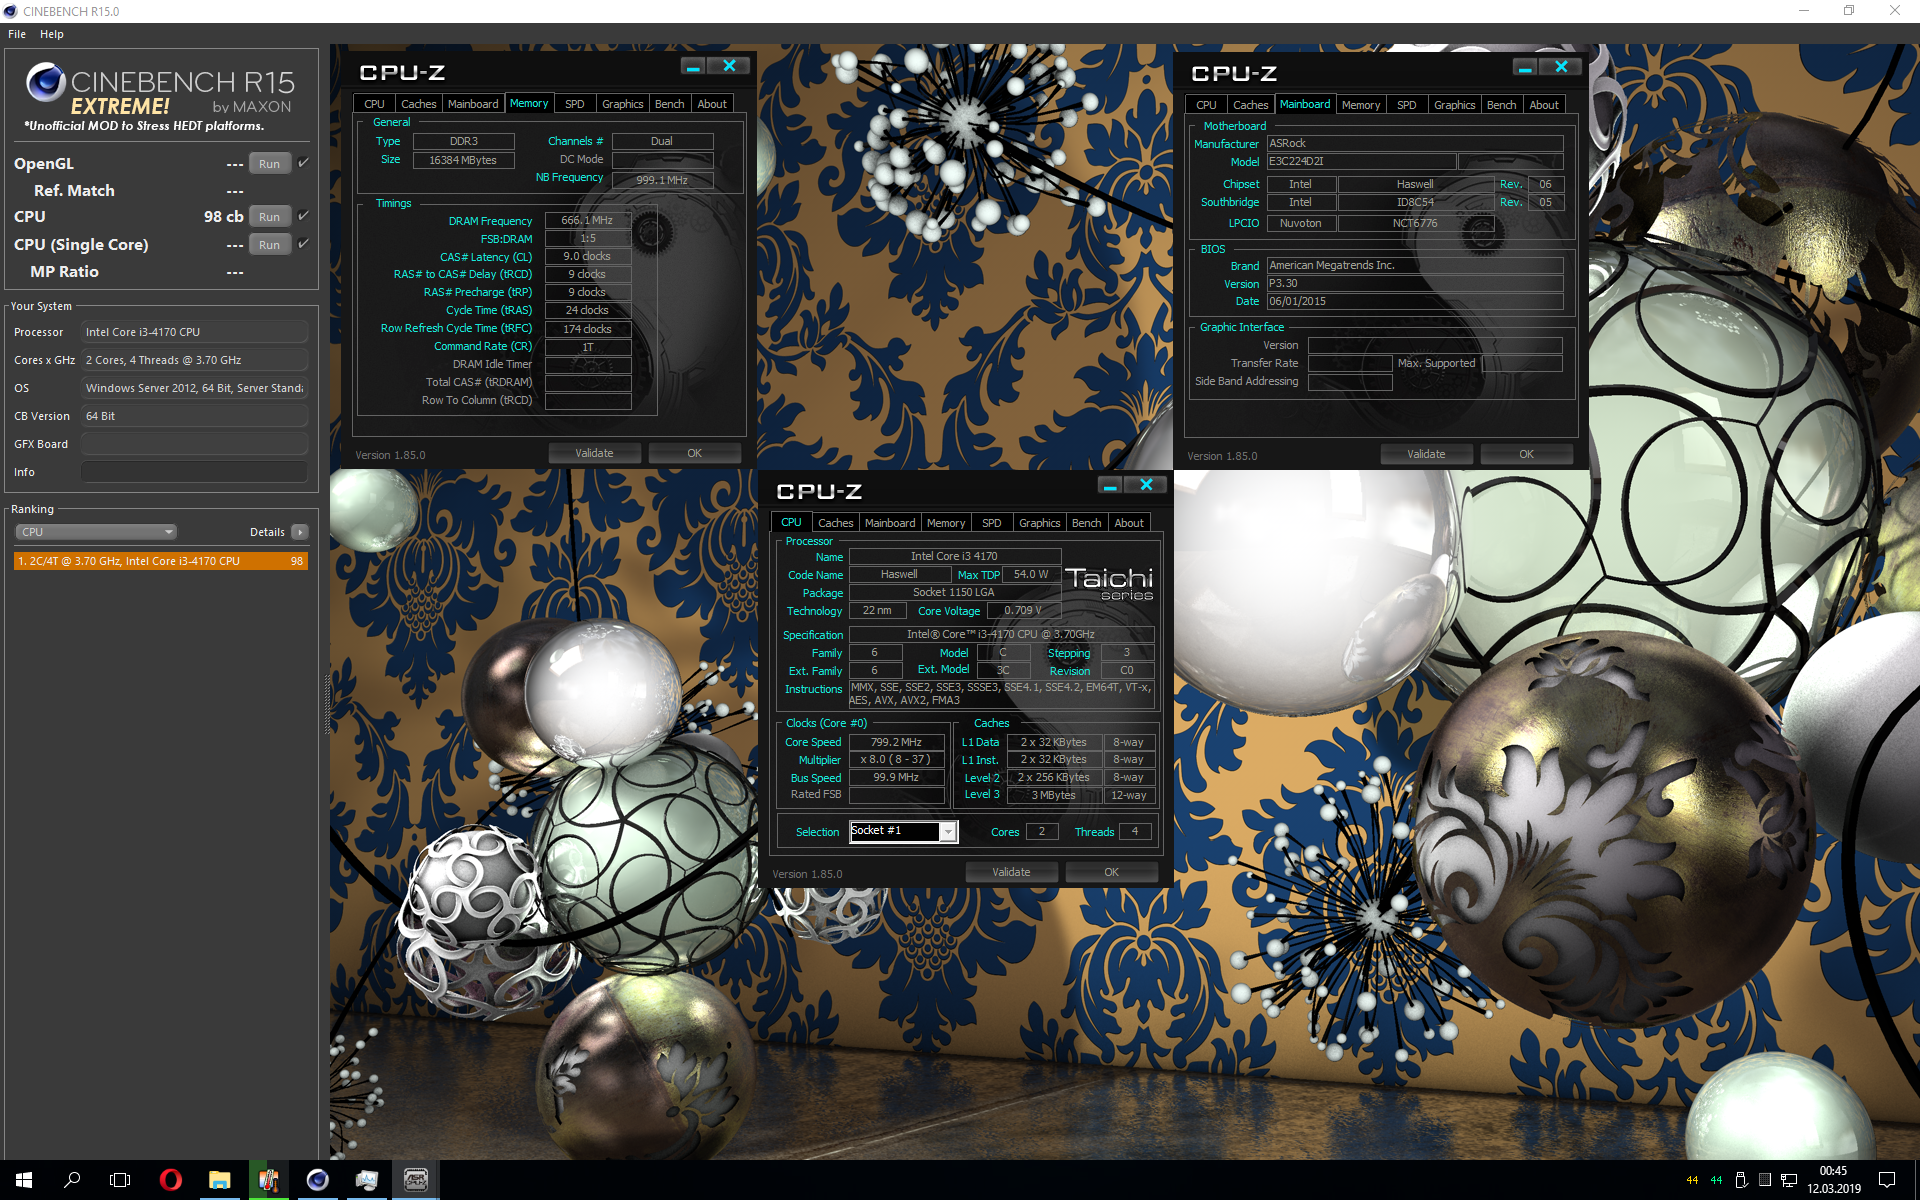
Task: Open Bench tab in Mainboard window
Action: [1501, 105]
